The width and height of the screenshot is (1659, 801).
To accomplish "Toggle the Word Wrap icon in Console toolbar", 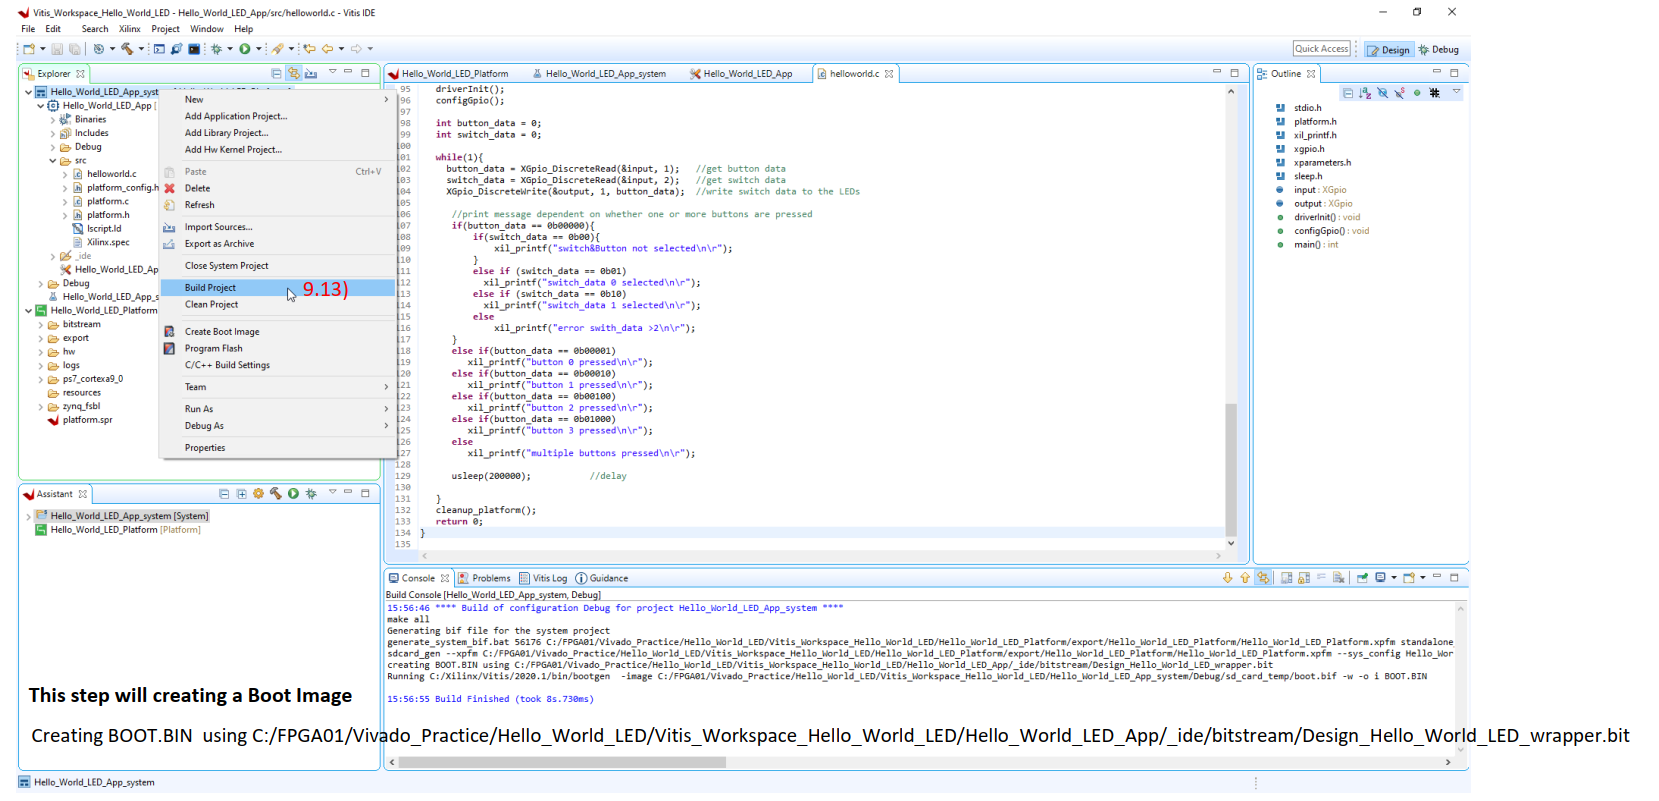I will click(x=1321, y=578).
